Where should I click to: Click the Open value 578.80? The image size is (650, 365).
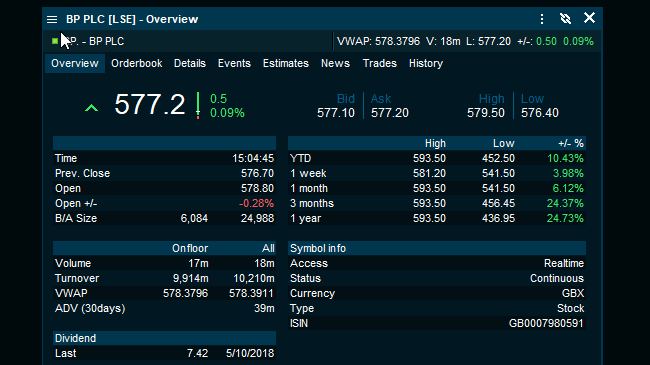coord(257,188)
